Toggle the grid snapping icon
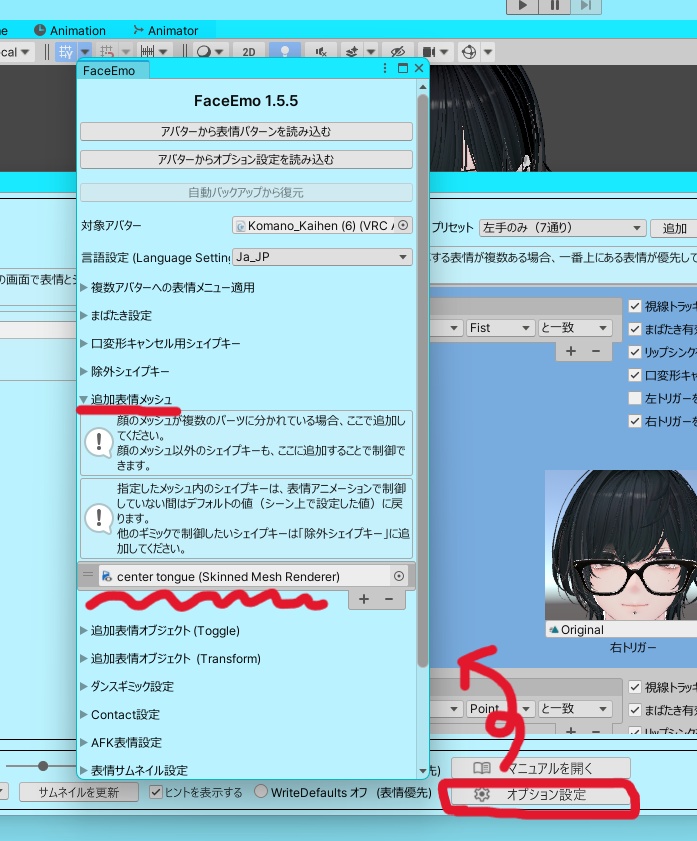The width and height of the screenshot is (697, 841). pyautogui.click(x=107, y=51)
